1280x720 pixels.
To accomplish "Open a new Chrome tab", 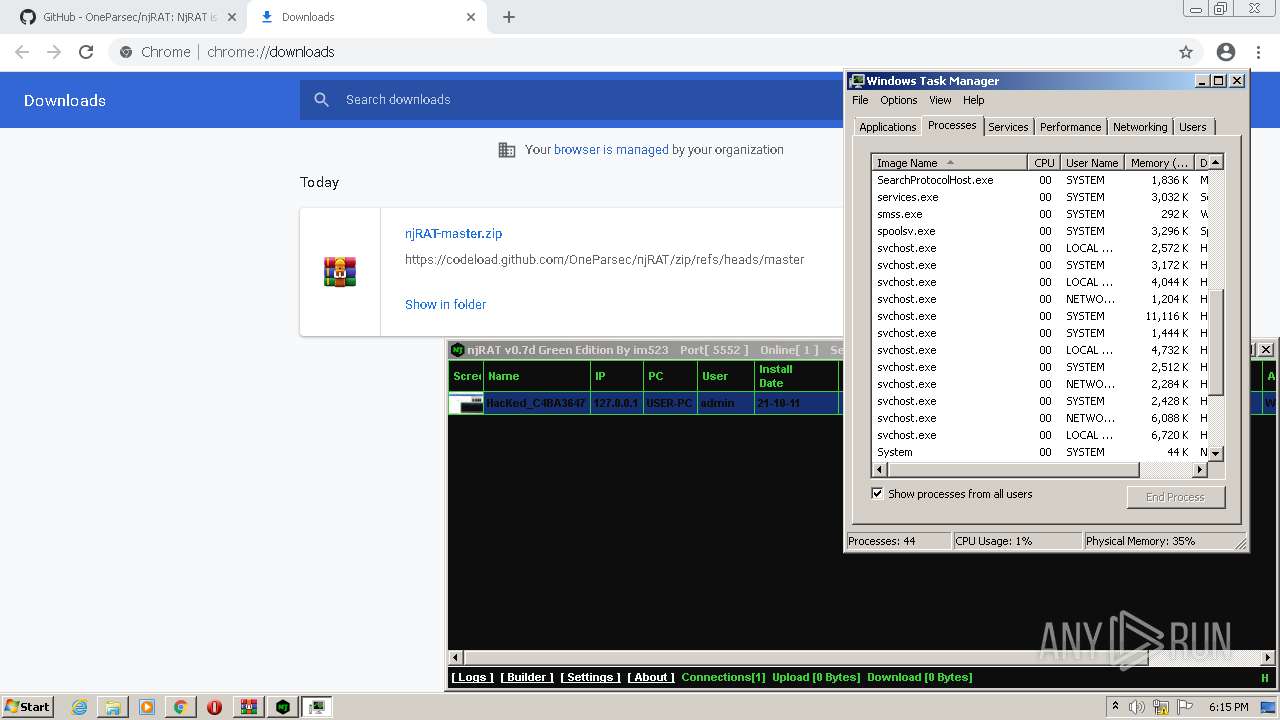I will 508,17.
